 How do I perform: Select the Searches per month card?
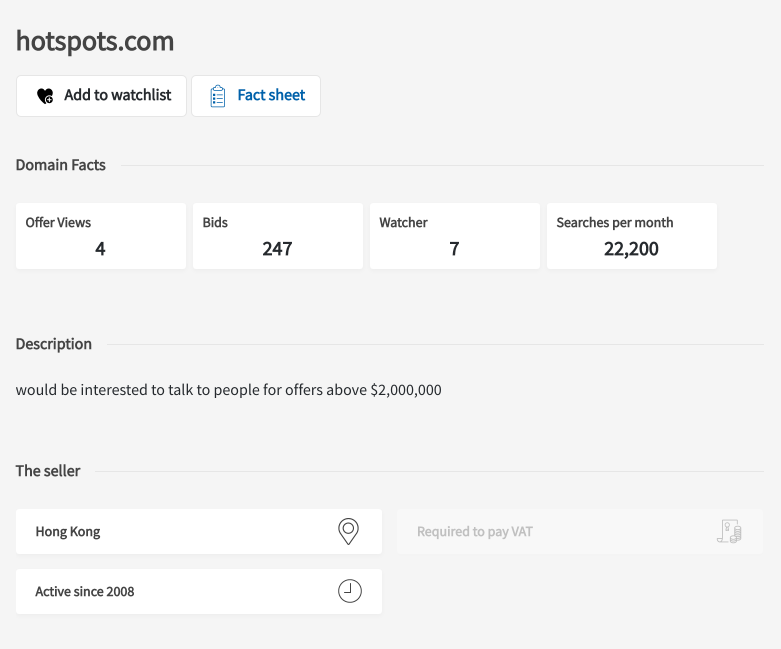coord(631,236)
